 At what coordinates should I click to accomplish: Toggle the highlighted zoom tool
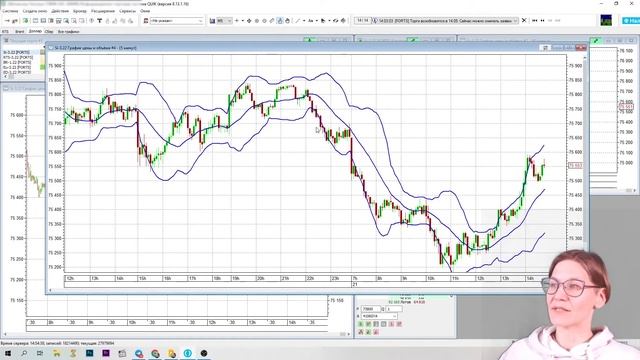(280, 21)
